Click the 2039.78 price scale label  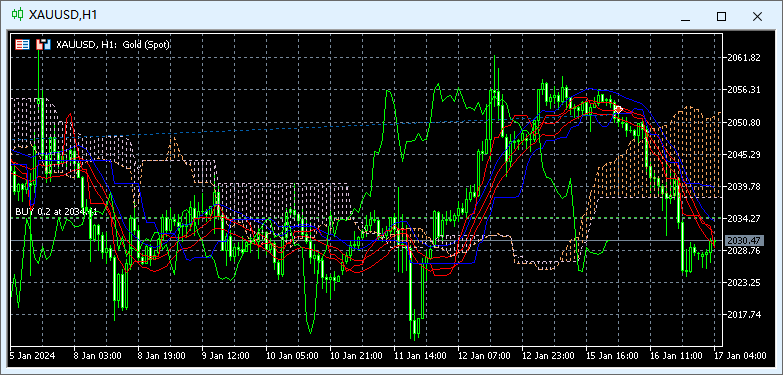tap(744, 186)
